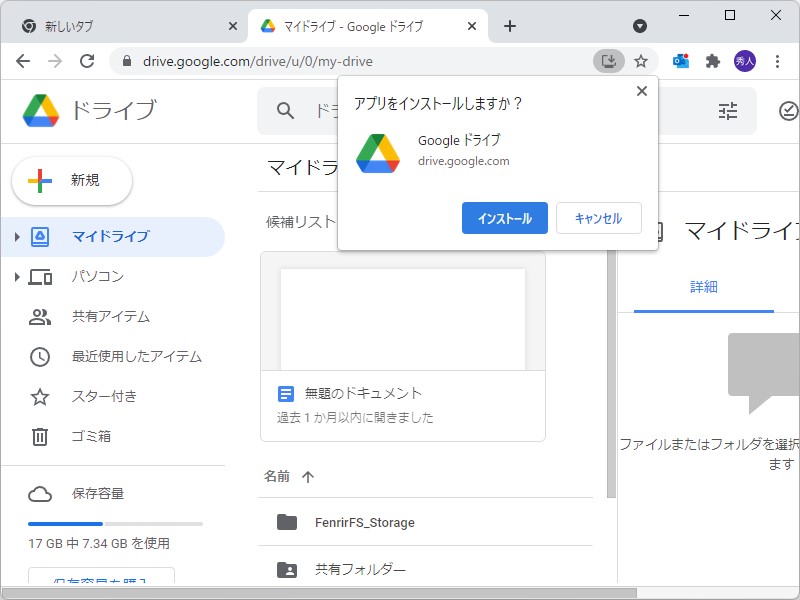This screenshot has height=600, width=800.
Task: Expand the マイドライブ tree arrow
Action: point(18,236)
